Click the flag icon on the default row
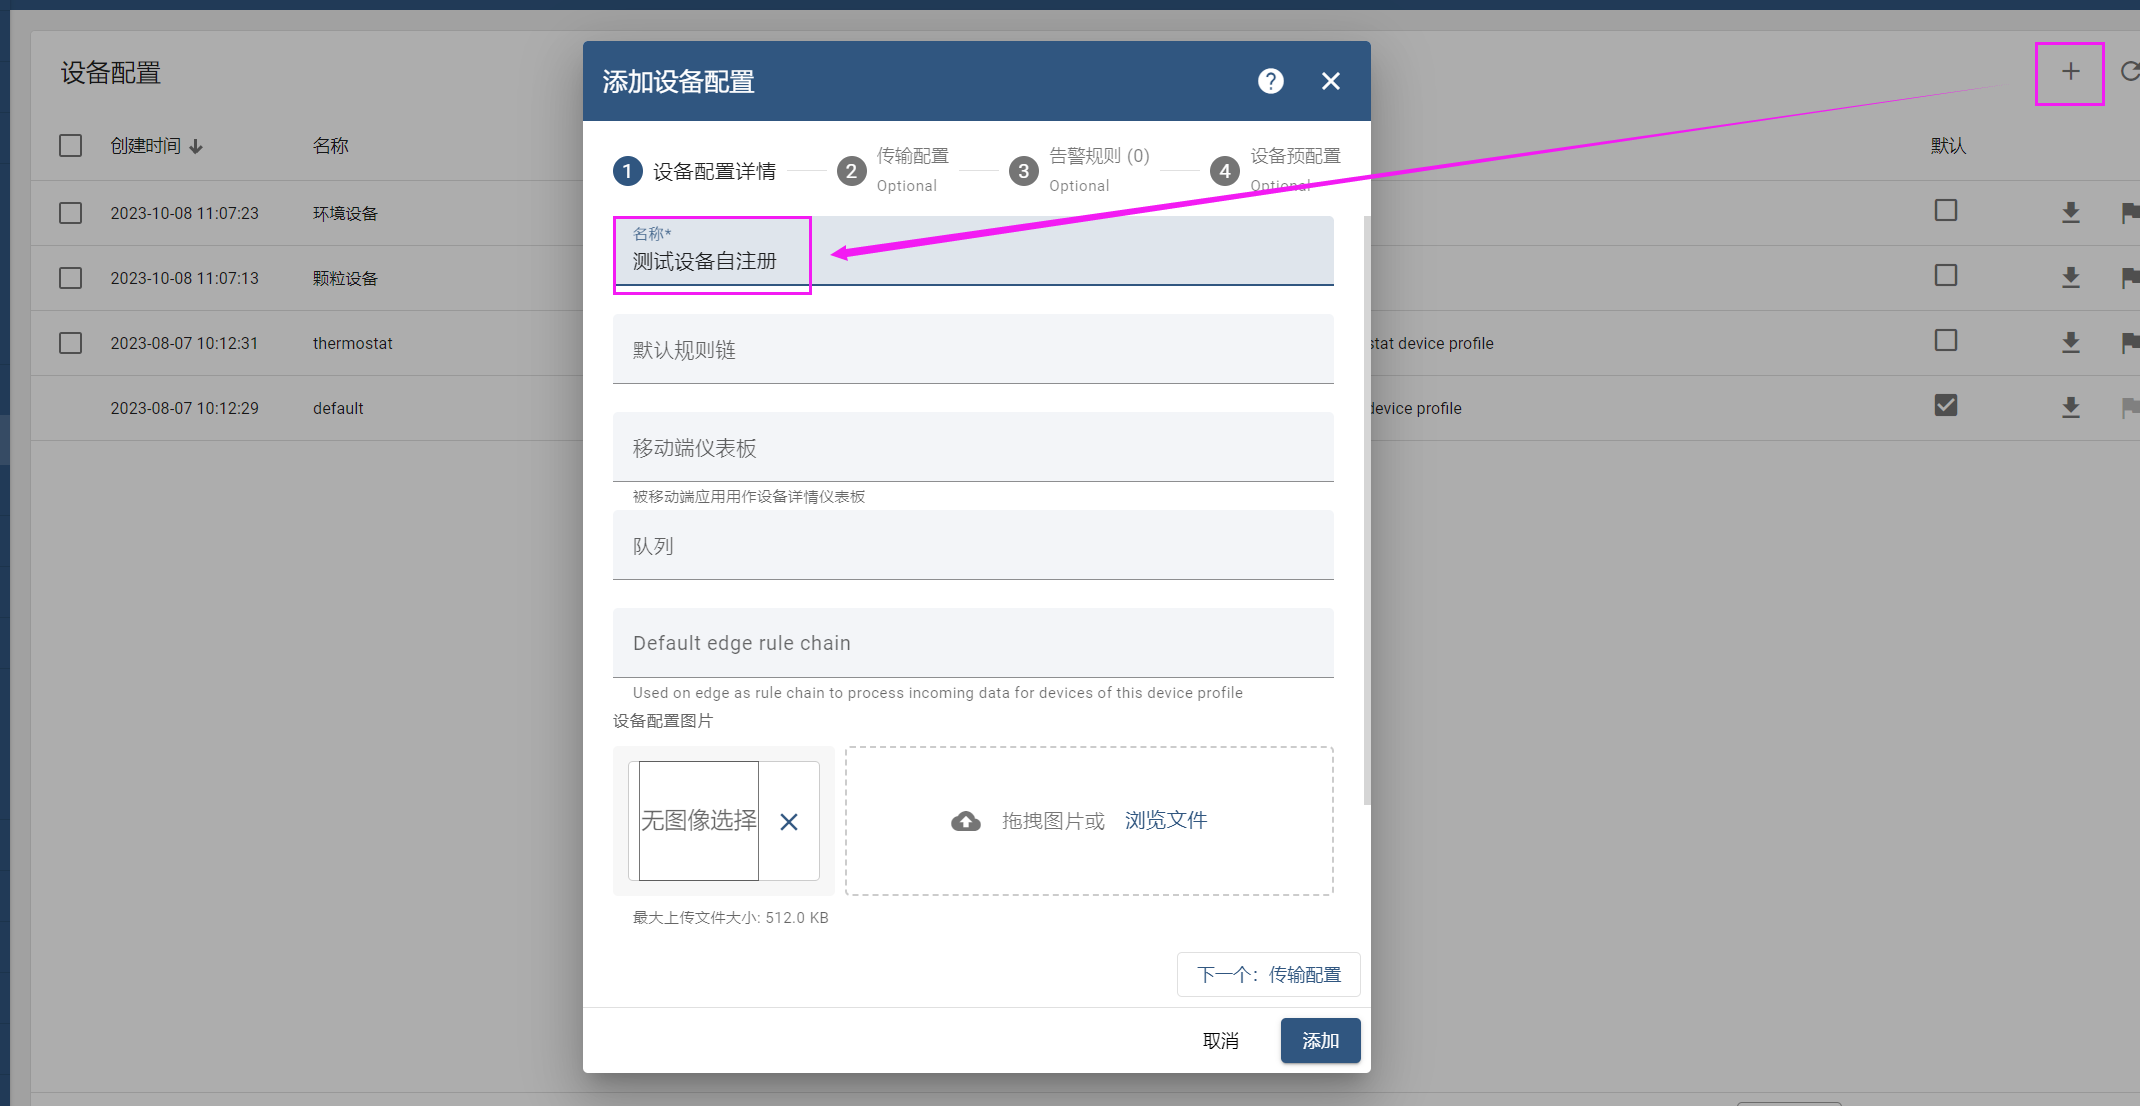The height and width of the screenshot is (1106, 2140). tap(2128, 407)
